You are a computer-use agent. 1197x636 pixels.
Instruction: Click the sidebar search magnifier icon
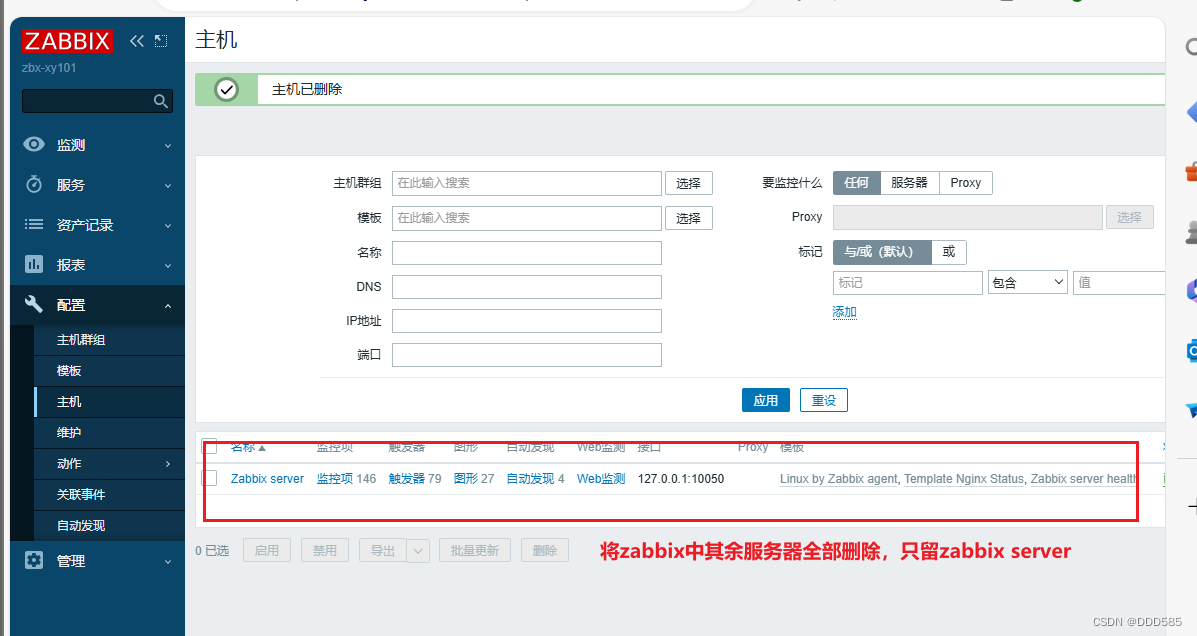pos(160,101)
